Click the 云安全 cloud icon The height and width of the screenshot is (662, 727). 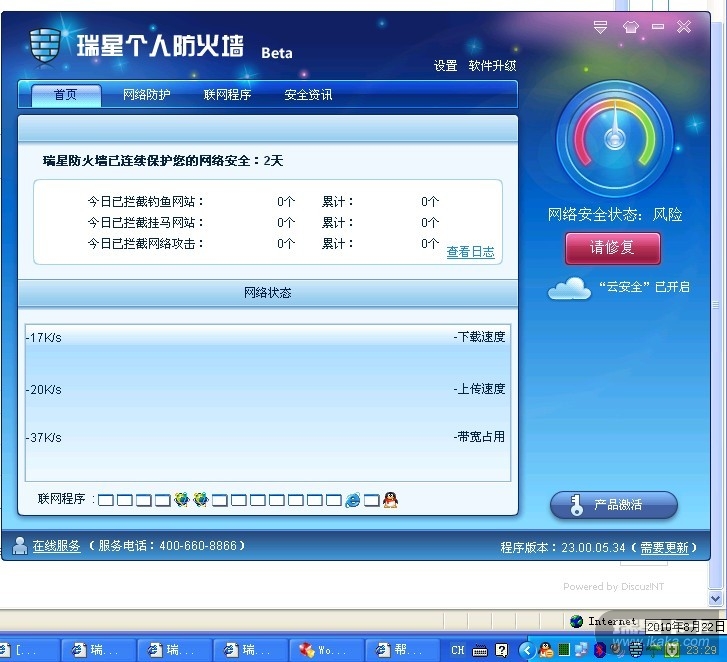point(569,288)
